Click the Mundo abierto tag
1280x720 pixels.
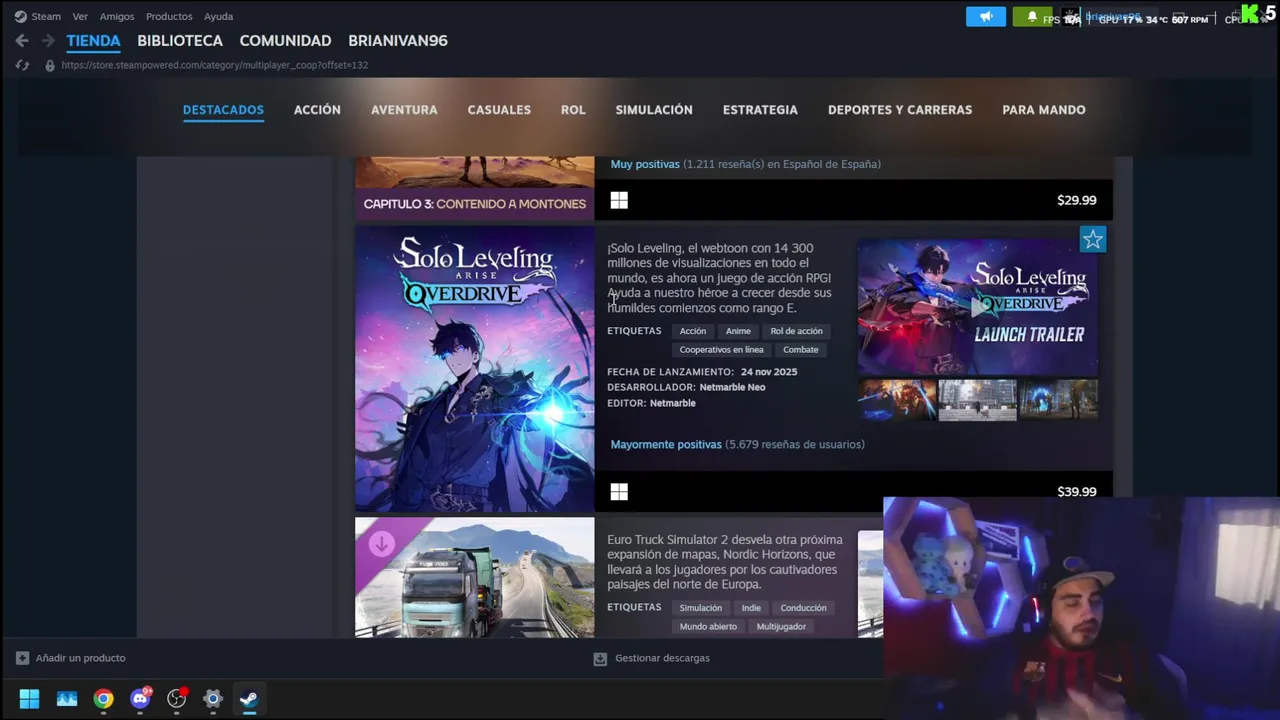[x=708, y=626]
